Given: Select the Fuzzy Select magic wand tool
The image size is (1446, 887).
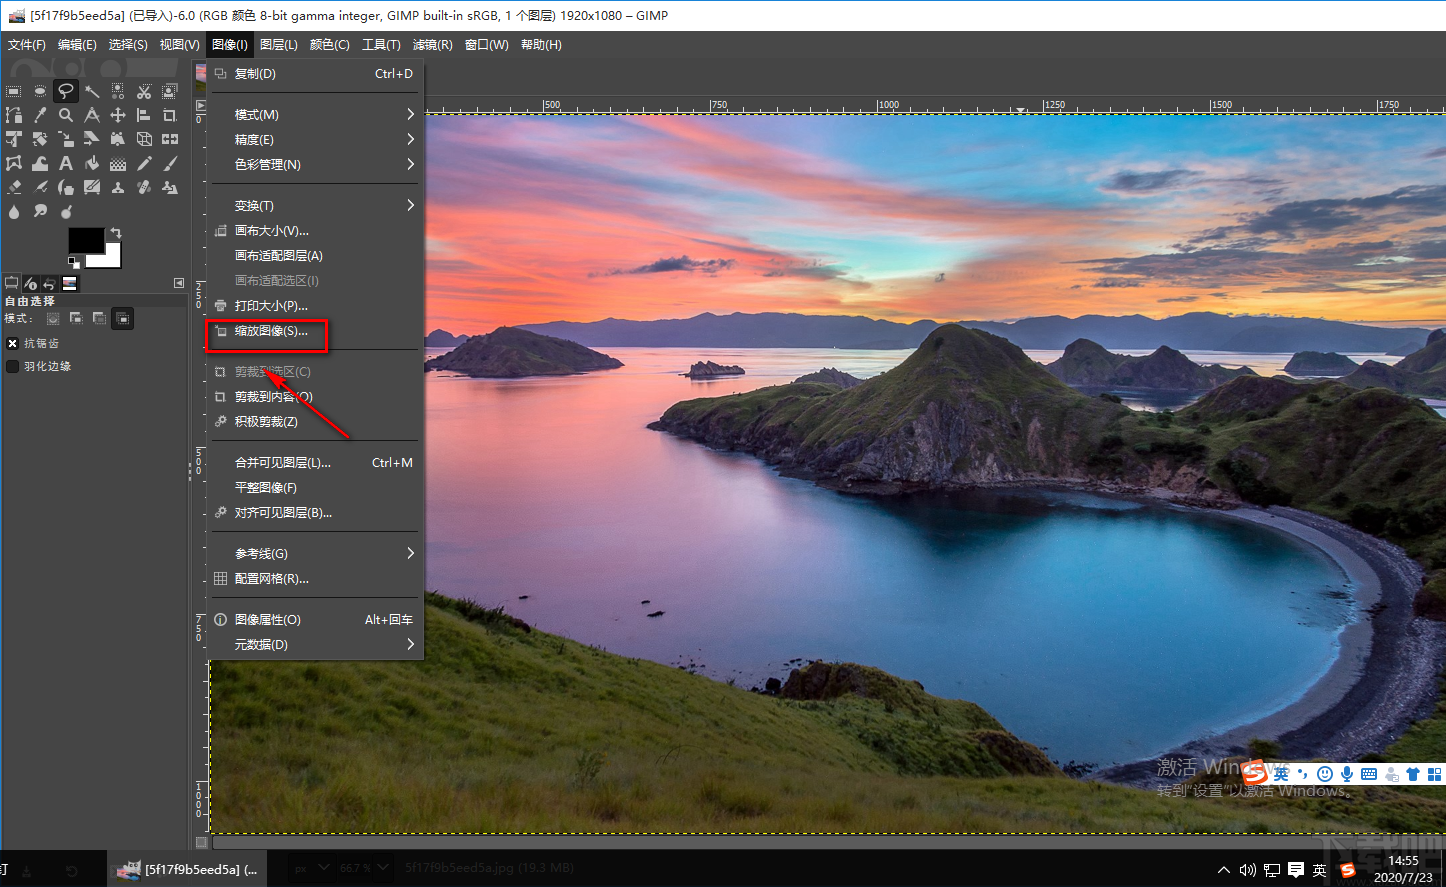Looking at the screenshot, I should click(x=92, y=91).
